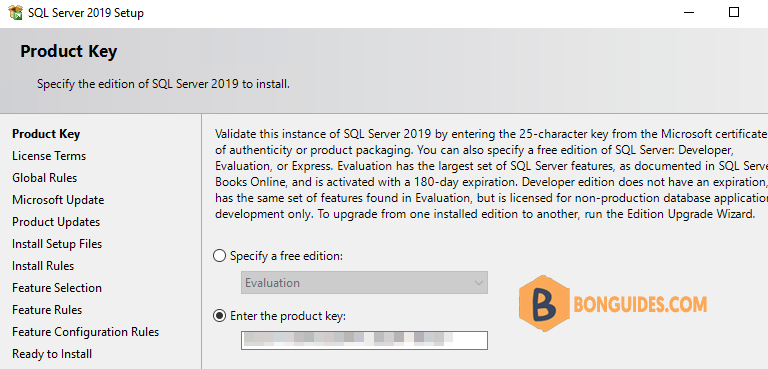Open the Microsoft Update step
The height and width of the screenshot is (369, 768).
[58, 200]
